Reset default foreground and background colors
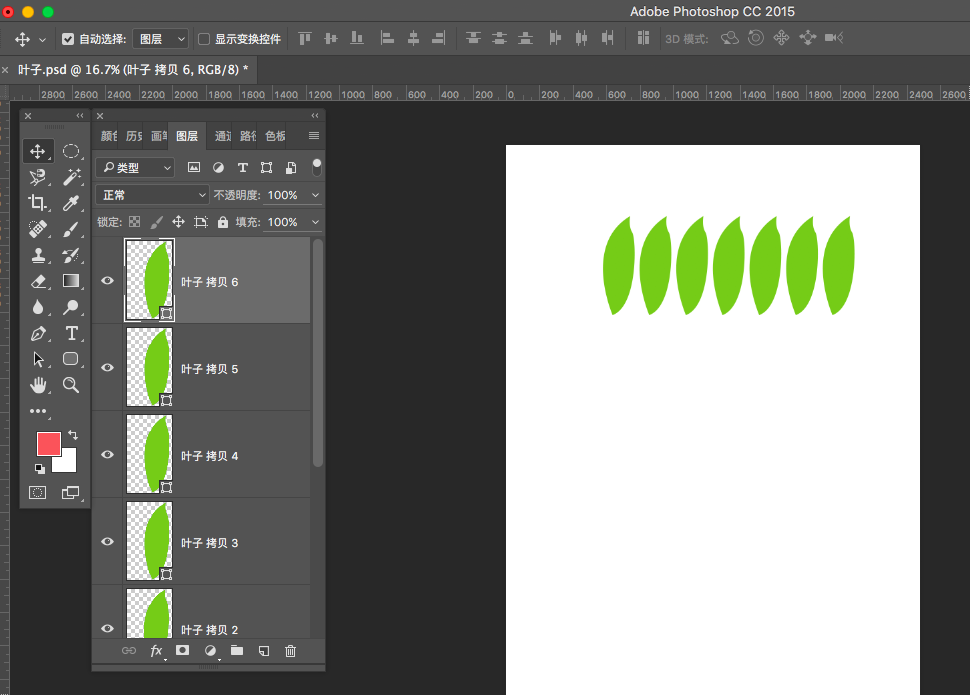The width and height of the screenshot is (970, 695). point(40,468)
